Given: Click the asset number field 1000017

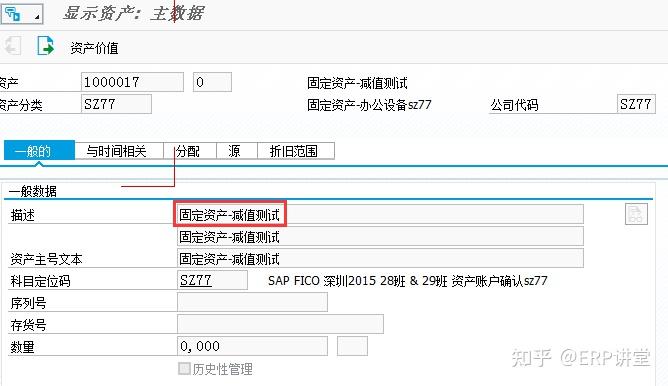Looking at the screenshot, I should tap(132, 82).
